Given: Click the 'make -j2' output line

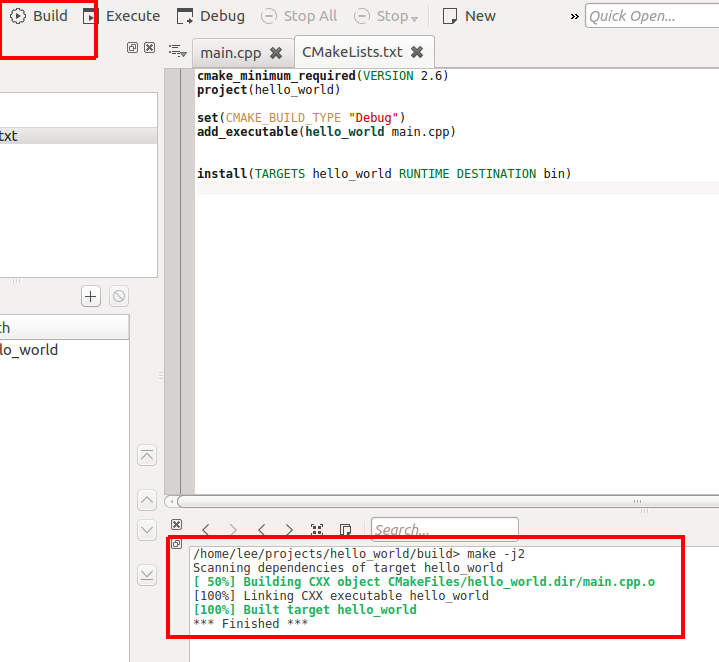Looking at the screenshot, I should tap(359, 554).
